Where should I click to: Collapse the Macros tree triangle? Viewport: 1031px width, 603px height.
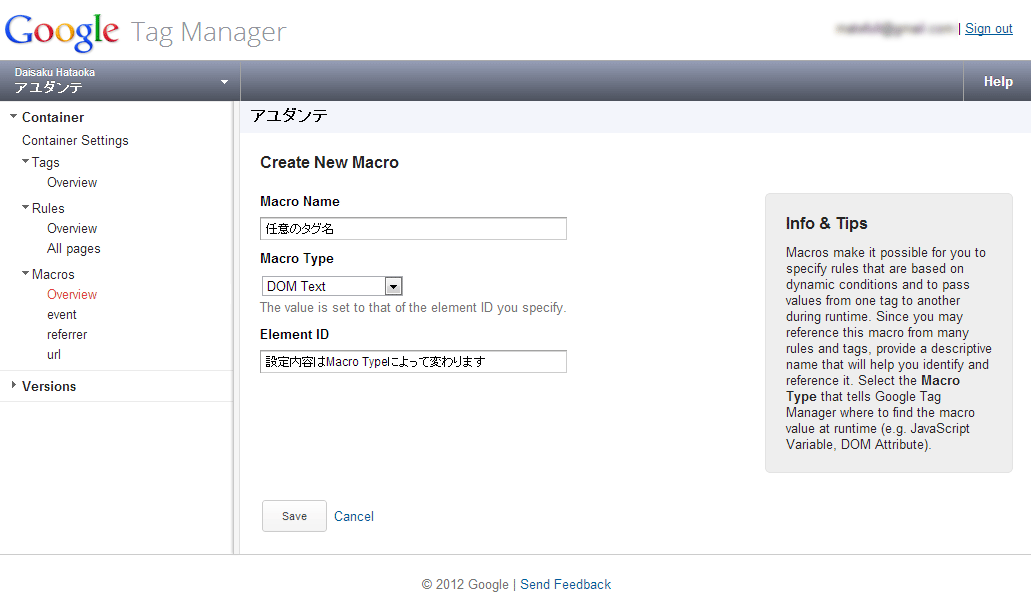[25, 273]
